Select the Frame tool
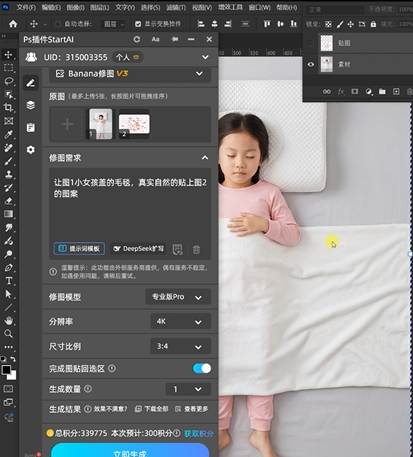 (x=8, y=121)
